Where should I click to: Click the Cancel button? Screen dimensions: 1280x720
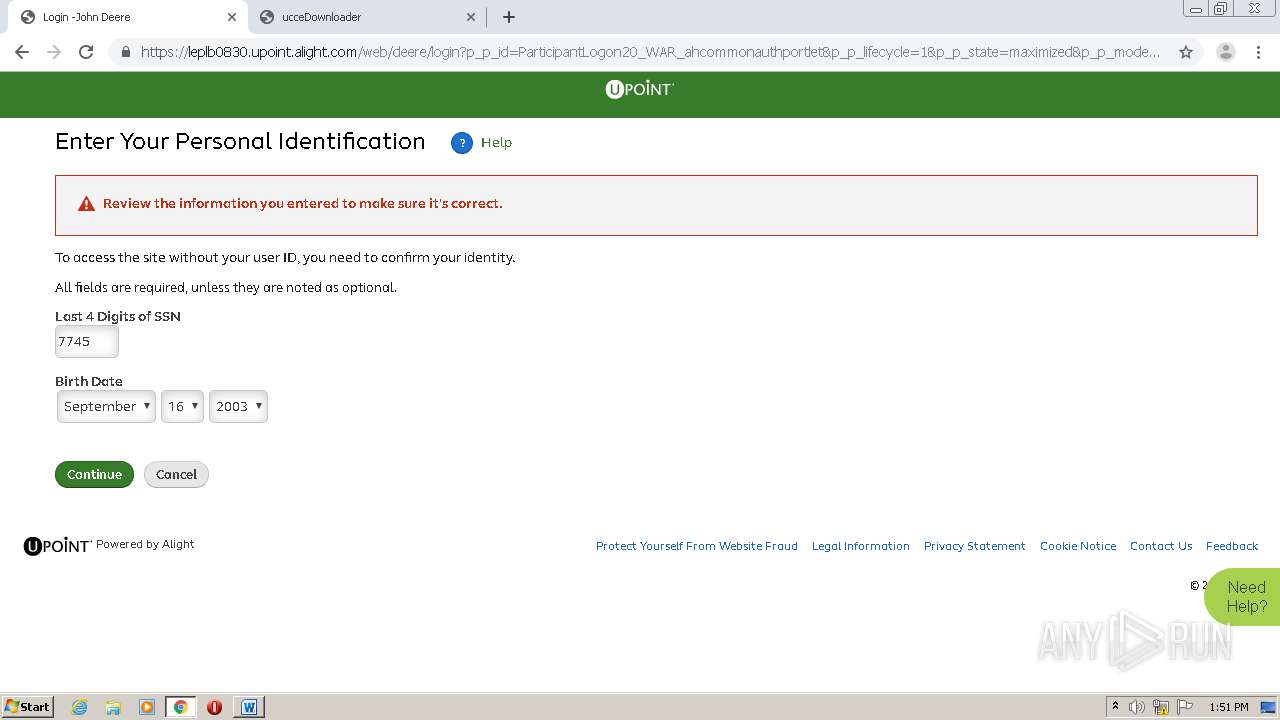(x=176, y=475)
